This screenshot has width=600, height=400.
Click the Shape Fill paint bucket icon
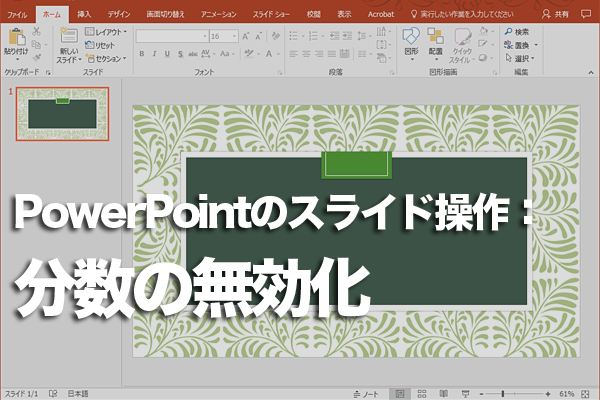[483, 31]
